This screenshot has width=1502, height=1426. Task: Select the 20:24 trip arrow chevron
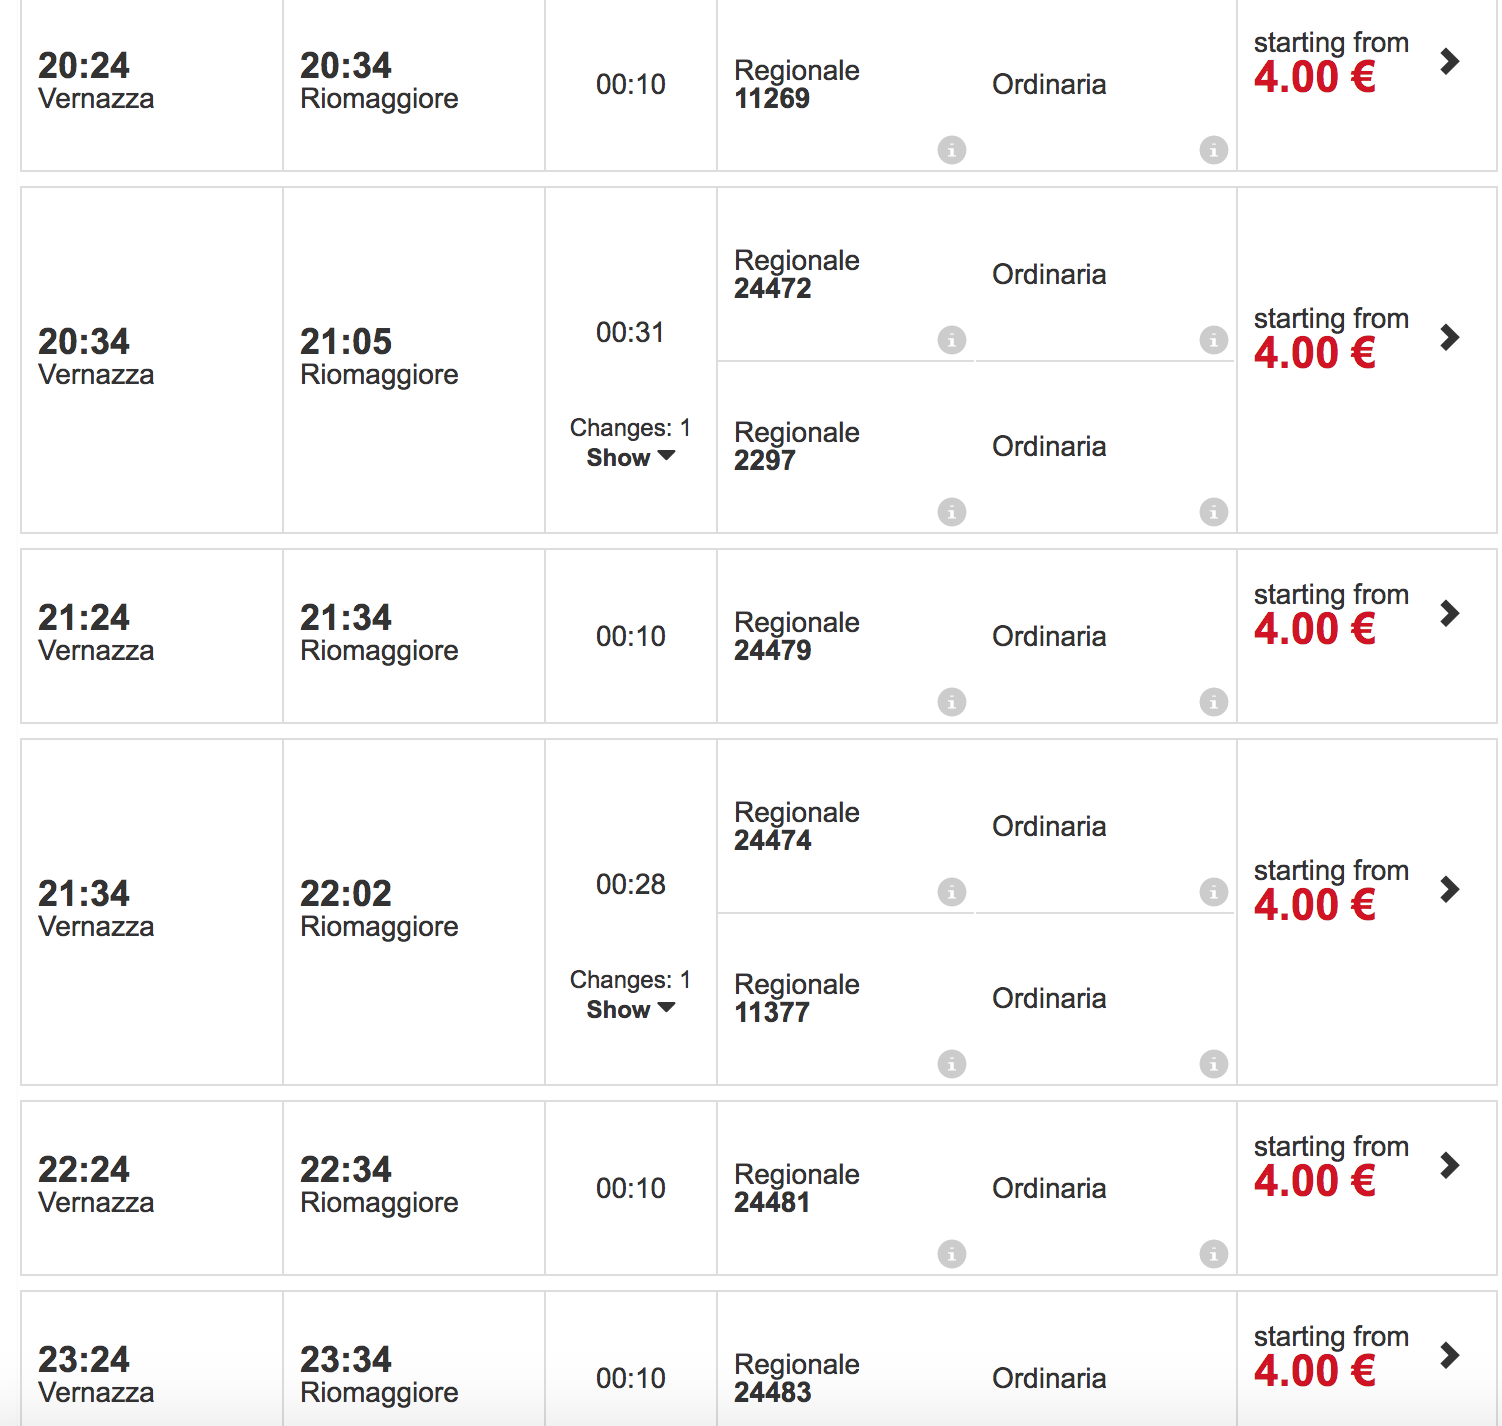pos(1450,62)
